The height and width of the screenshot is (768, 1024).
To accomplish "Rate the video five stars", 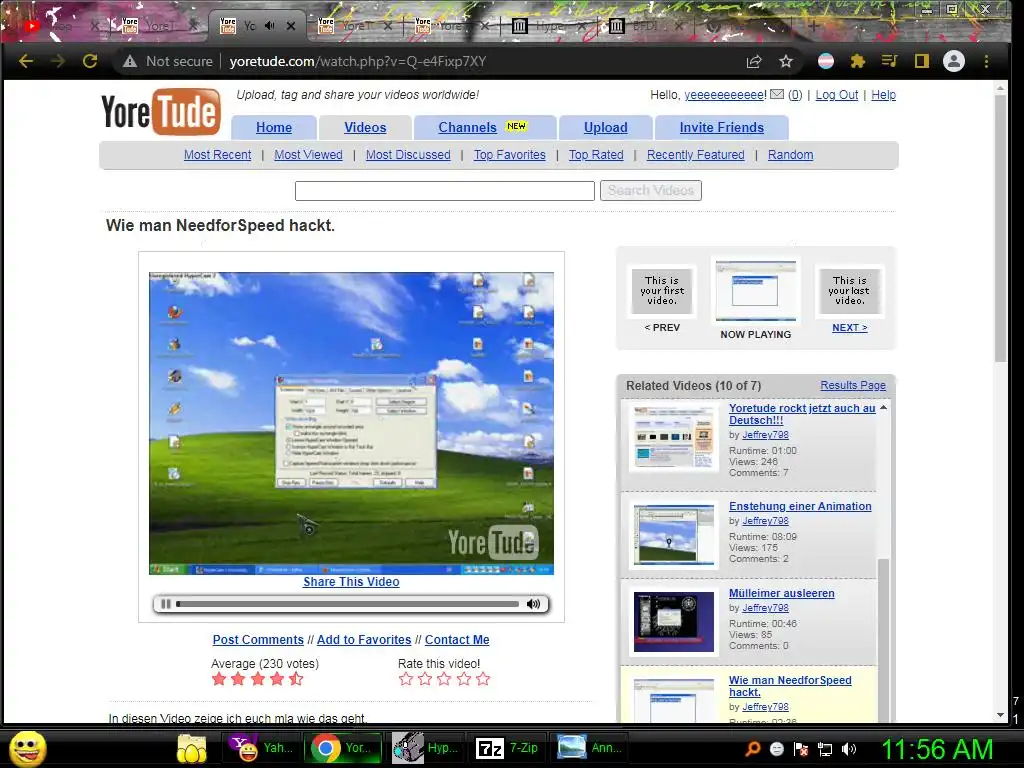I will pyautogui.click(x=483, y=679).
